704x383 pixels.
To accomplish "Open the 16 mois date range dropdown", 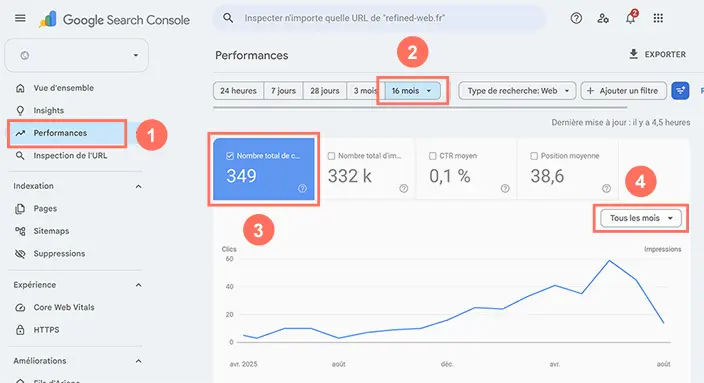I will 412,91.
